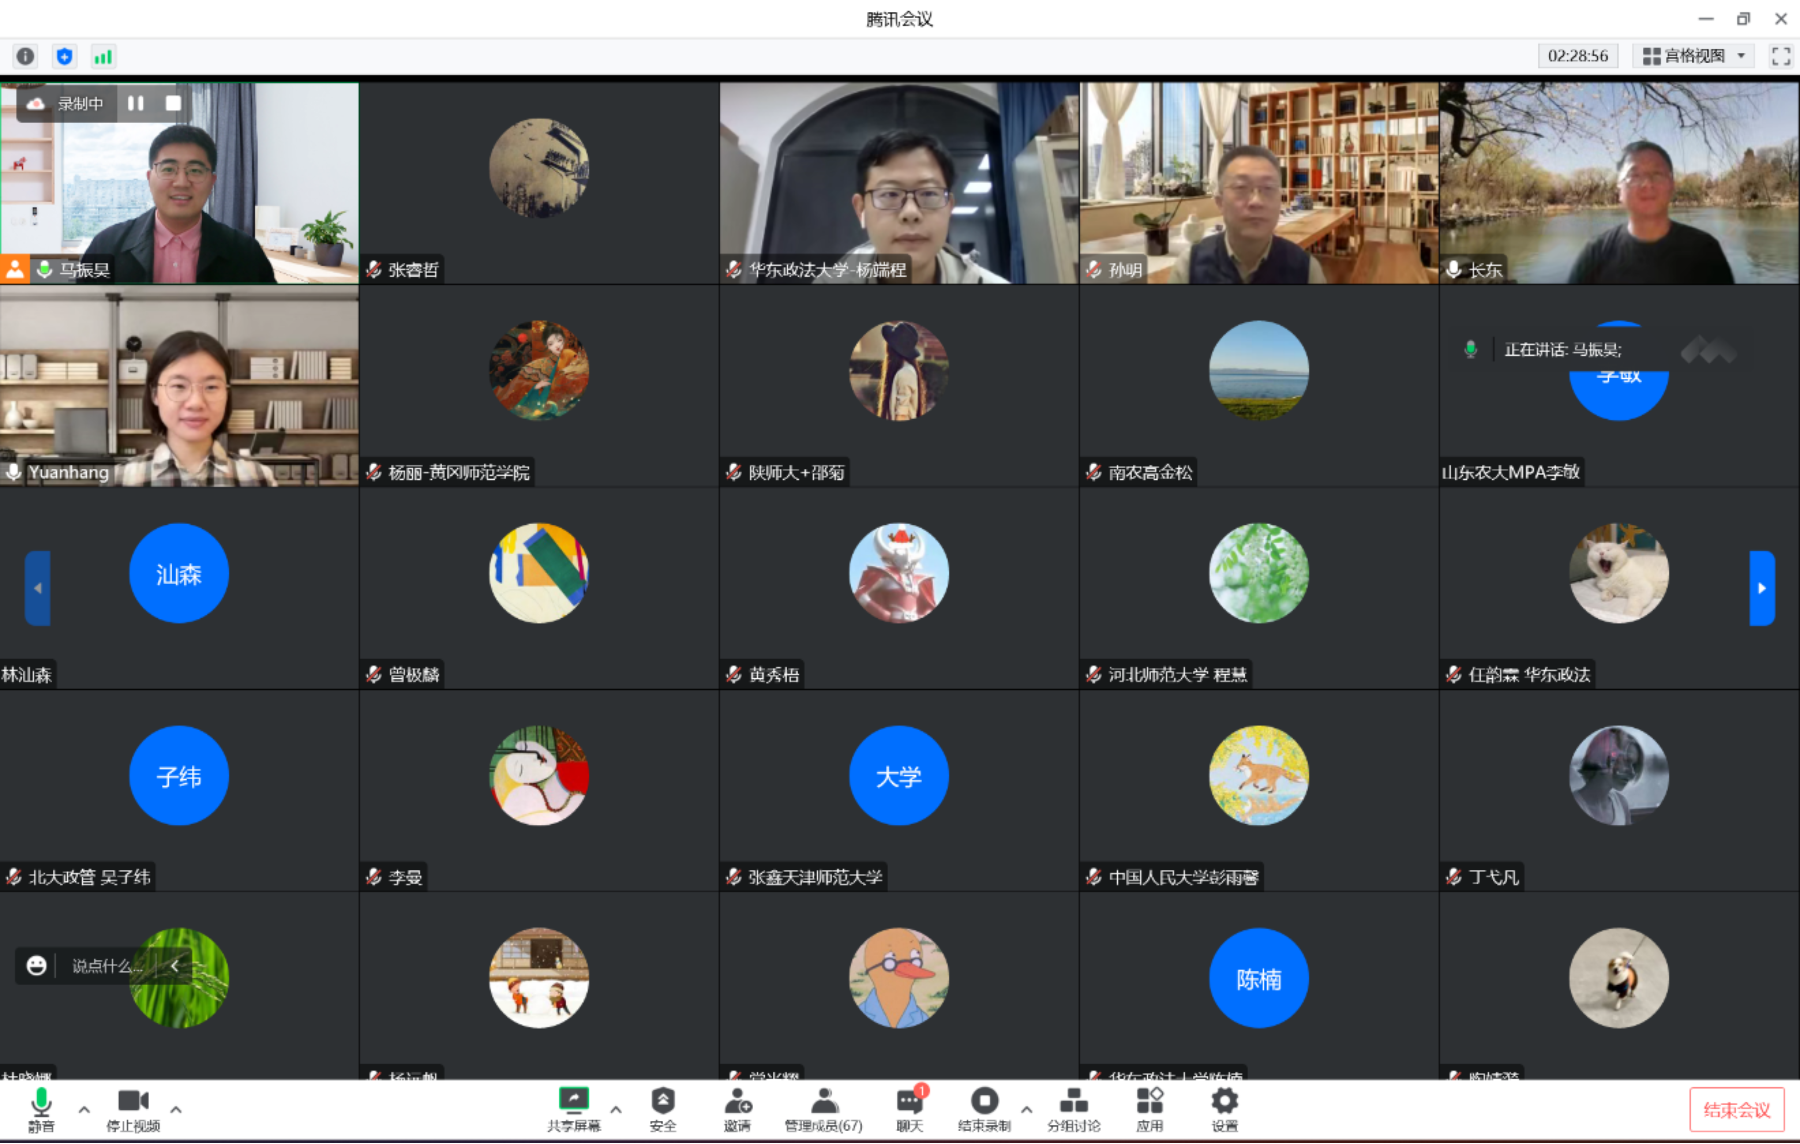Open breakout rooms (分组讨论)
1800x1144 pixels.
coord(1073,1108)
